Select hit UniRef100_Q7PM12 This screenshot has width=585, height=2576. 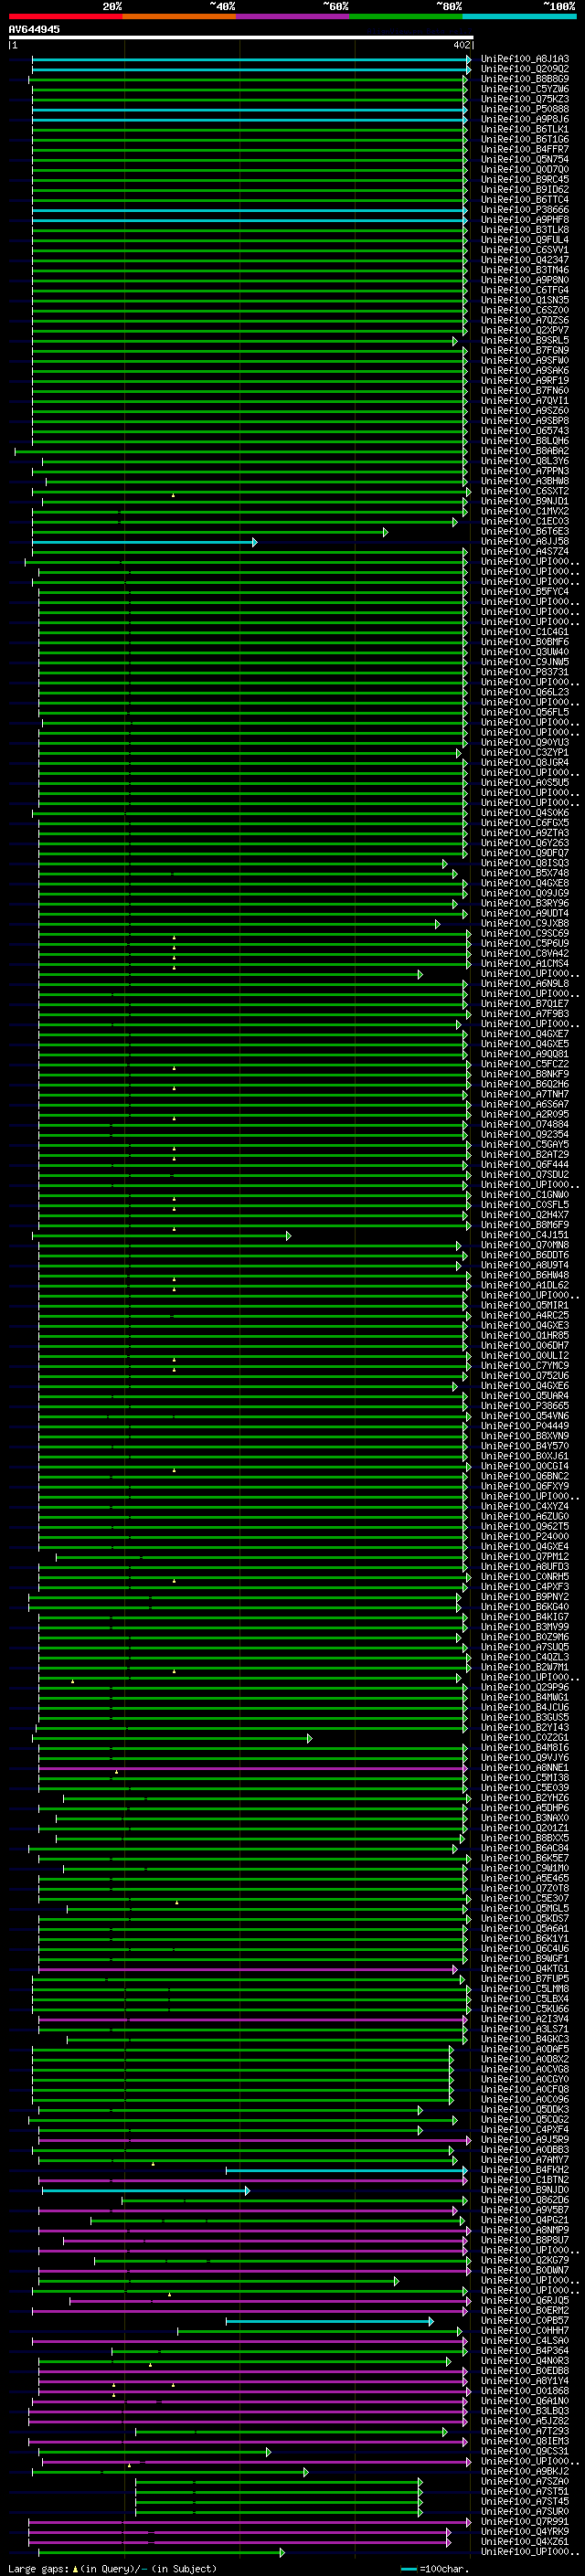[x=525, y=1557]
